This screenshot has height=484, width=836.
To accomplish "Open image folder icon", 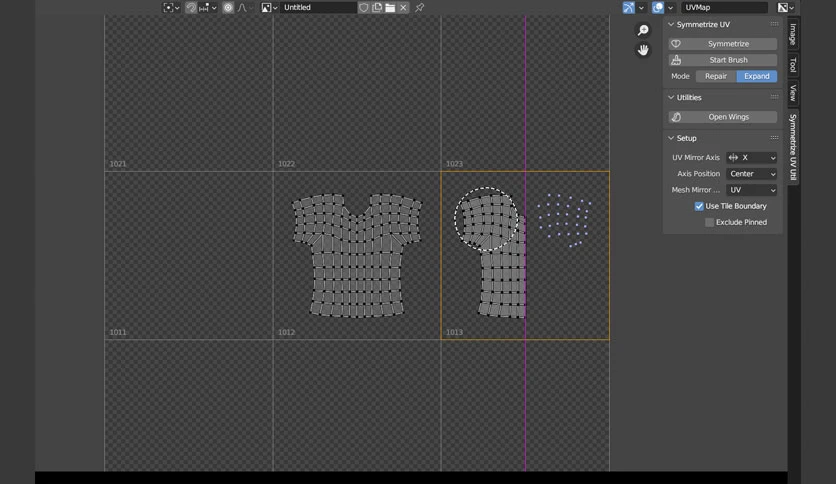I will pyautogui.click(x=390, y=7).
